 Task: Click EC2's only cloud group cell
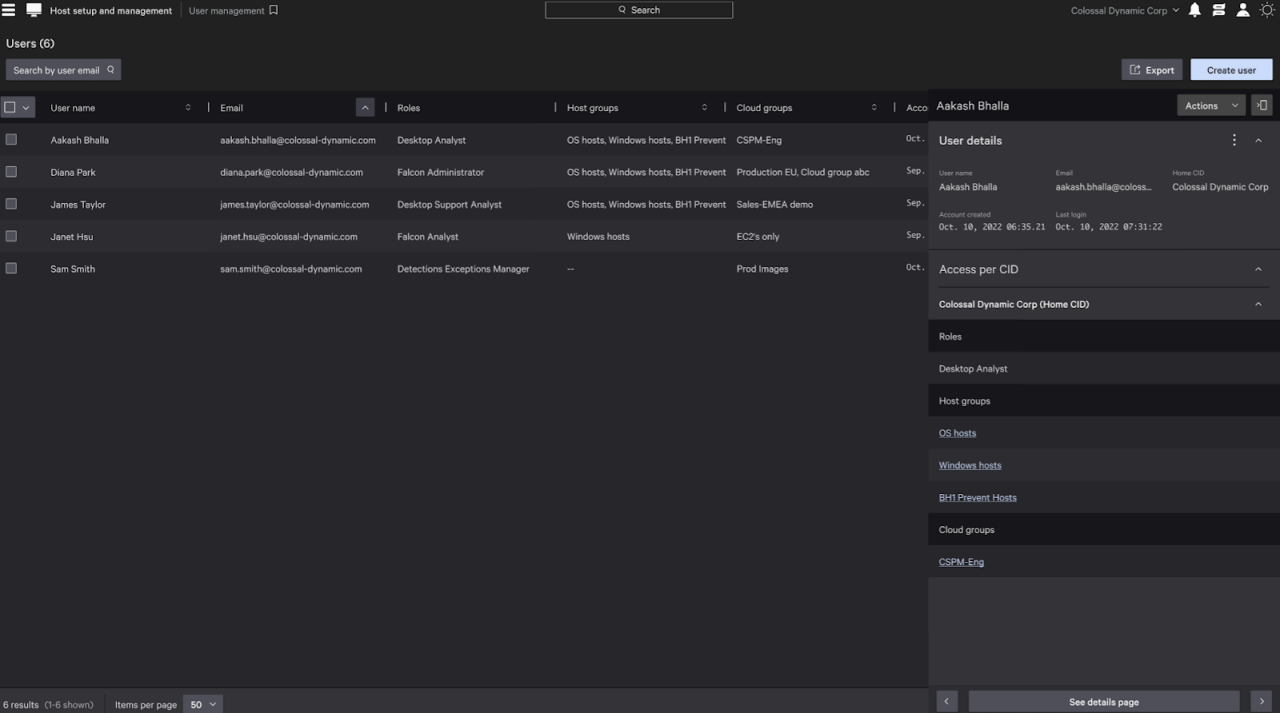(x=758, y=237)
